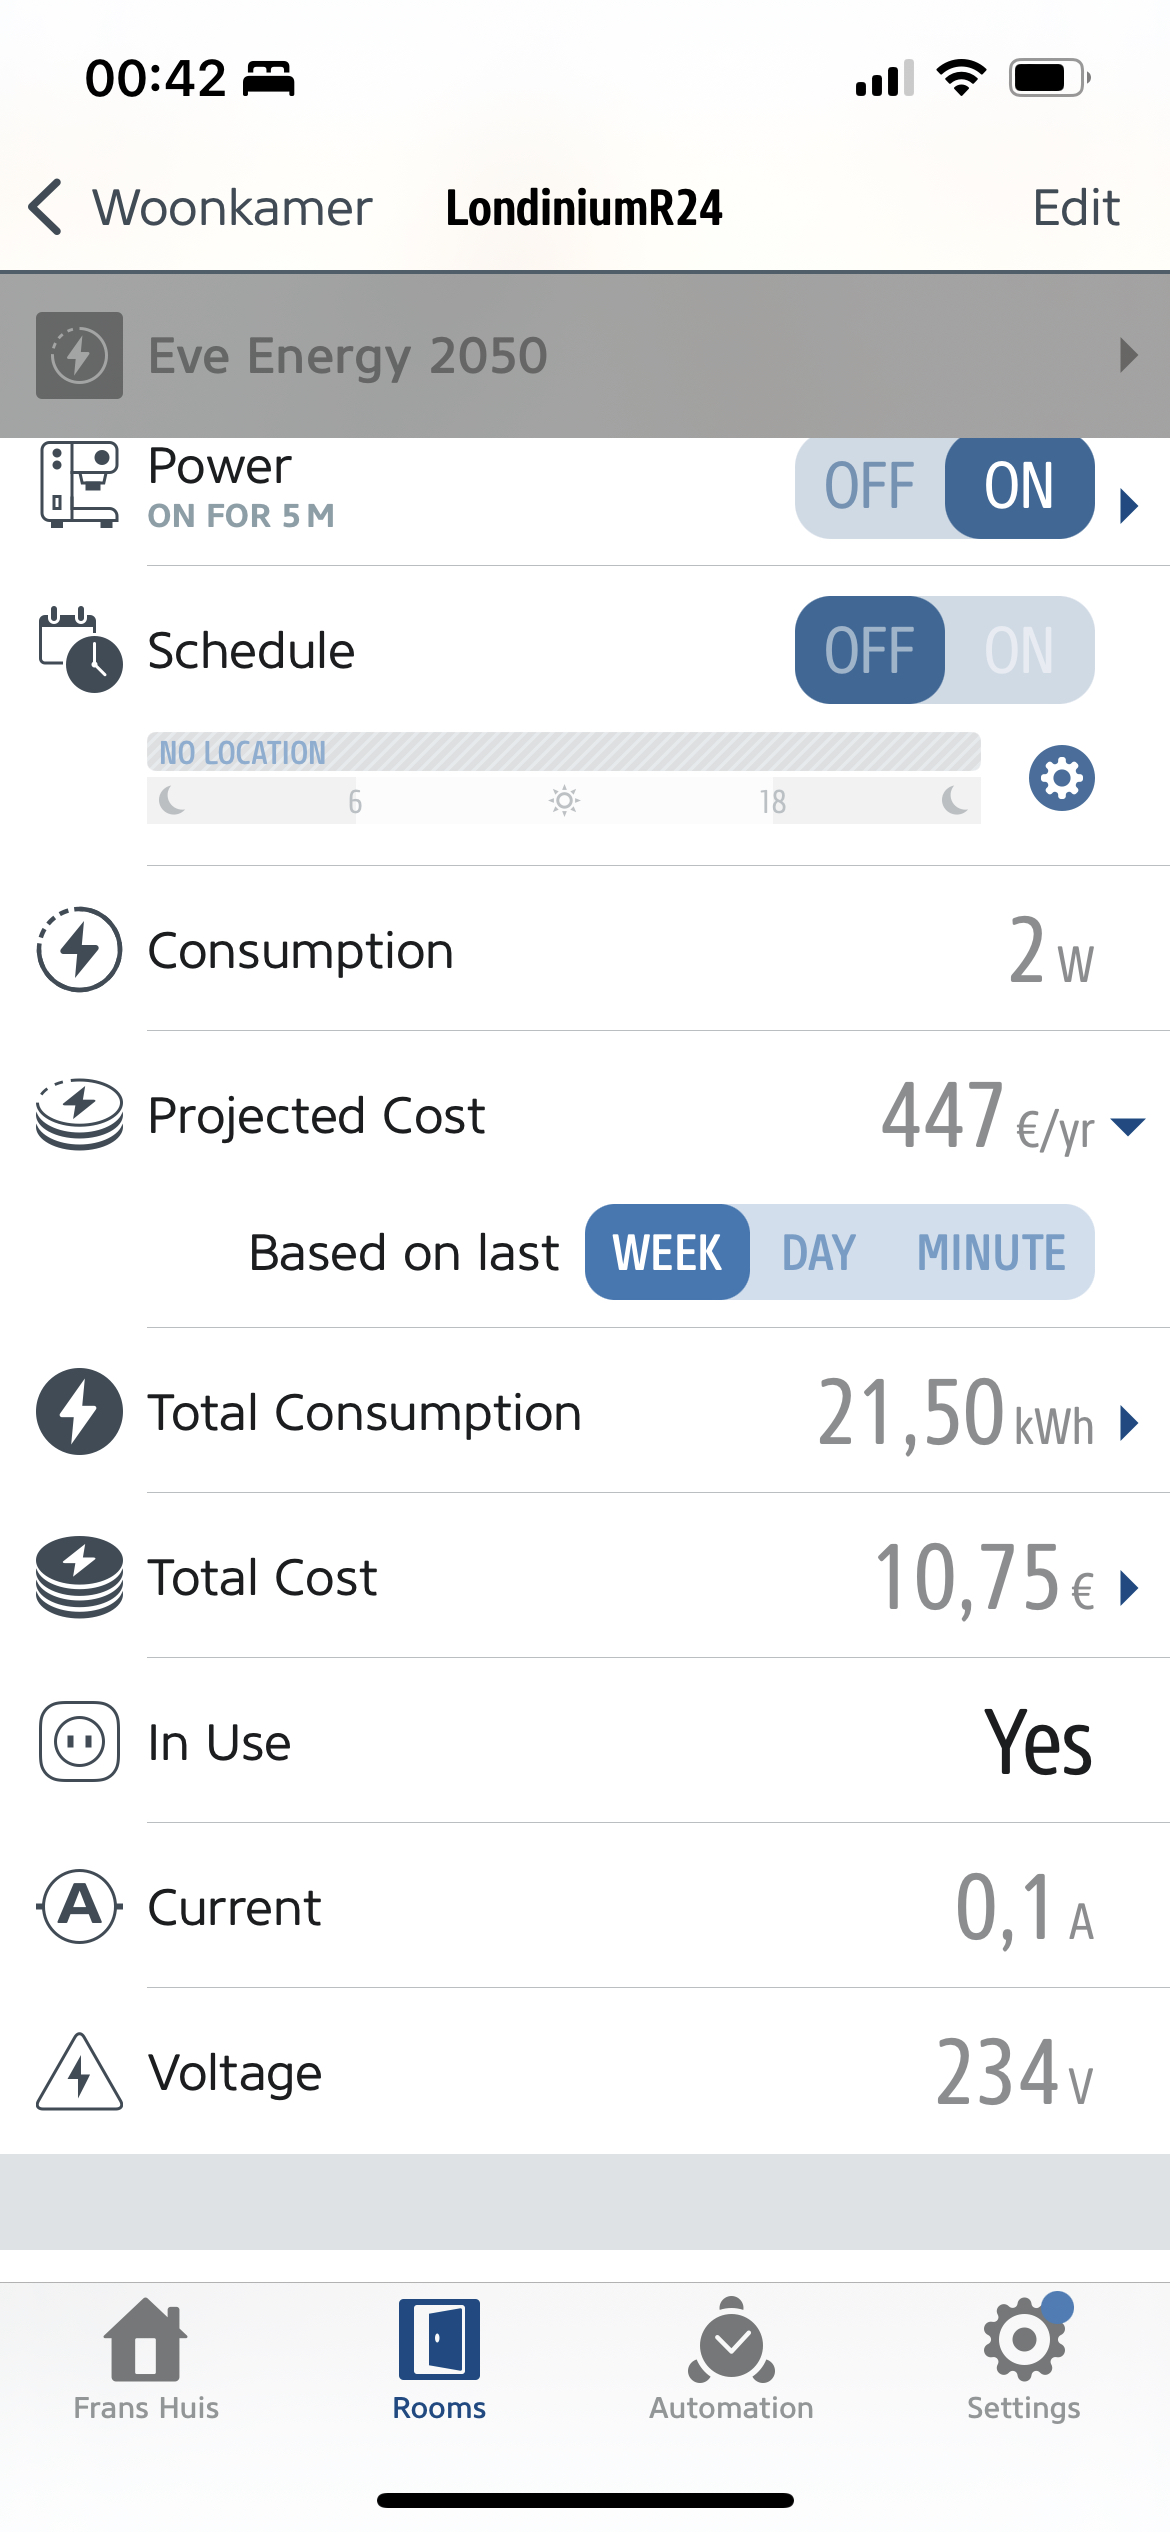Image resolution: width=1170 pixels, height=2532 pixels.
Task: Go back to Woonkamer
Action: [200, 208]
